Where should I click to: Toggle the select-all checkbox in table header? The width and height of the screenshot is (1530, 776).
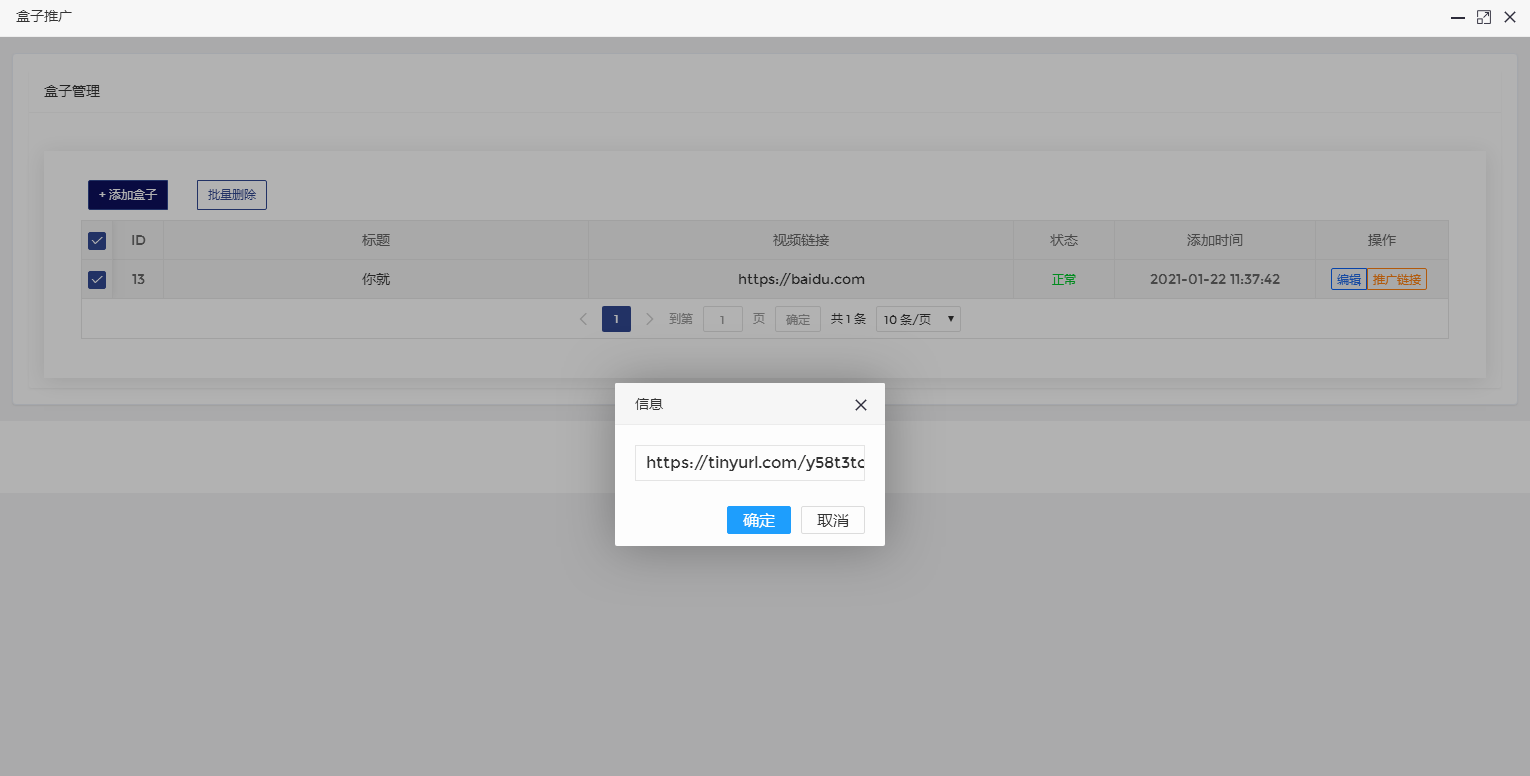pos(97,240)
